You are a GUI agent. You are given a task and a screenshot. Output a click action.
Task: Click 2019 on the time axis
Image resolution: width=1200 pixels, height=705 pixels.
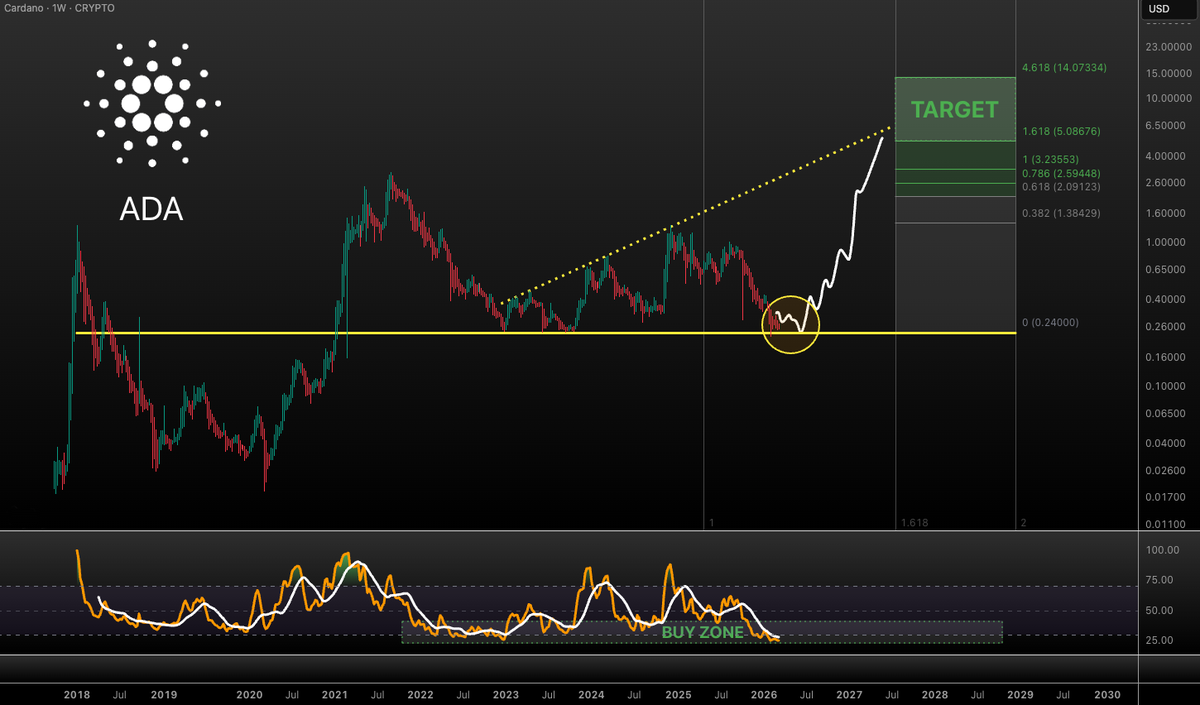pos(163,693)
